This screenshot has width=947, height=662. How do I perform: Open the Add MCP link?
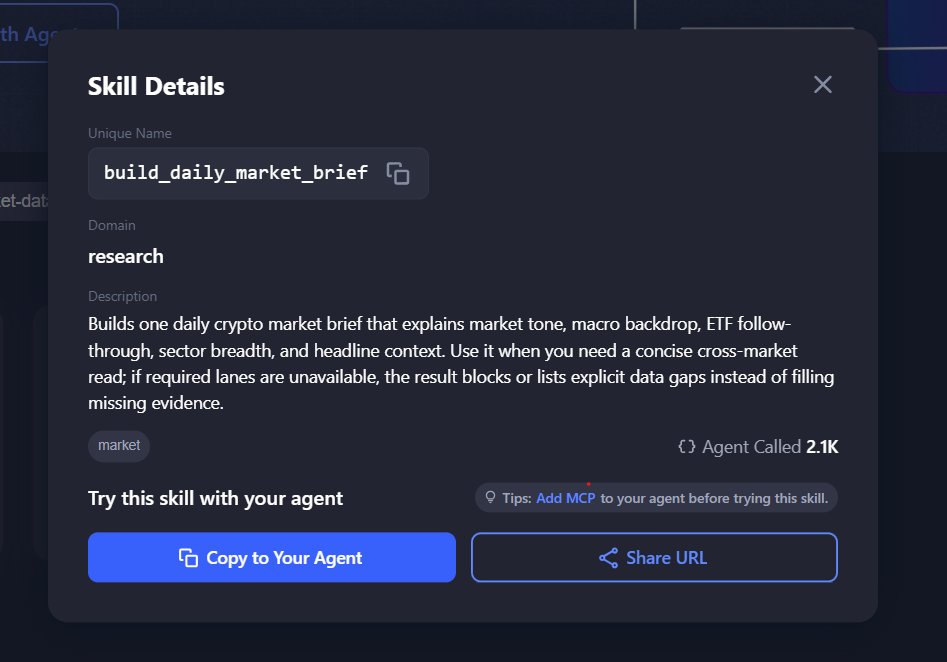click(x=565, y=498)
